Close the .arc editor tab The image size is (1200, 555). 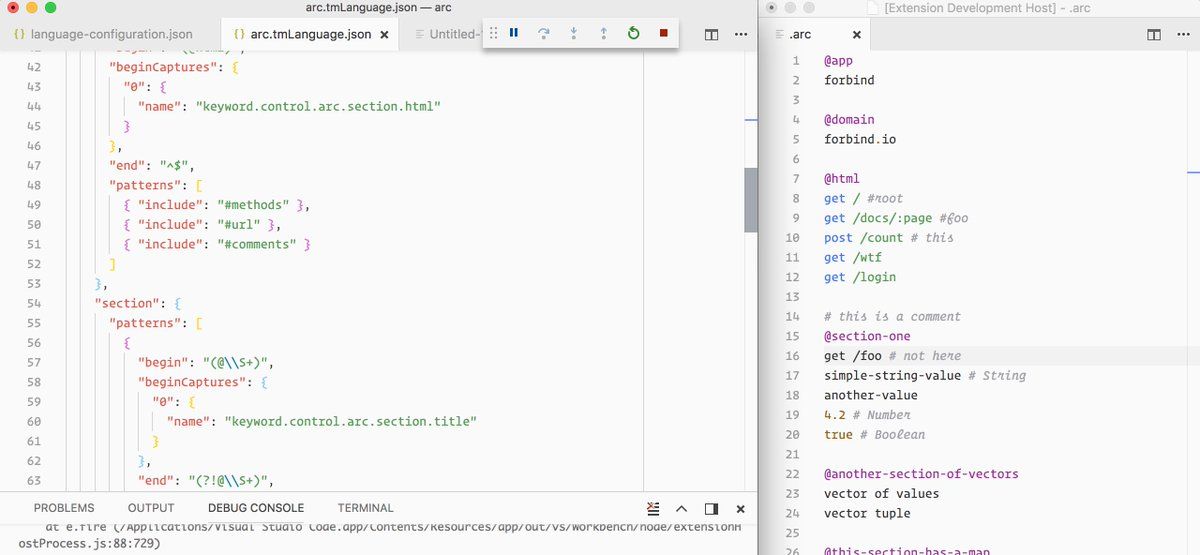857,34
